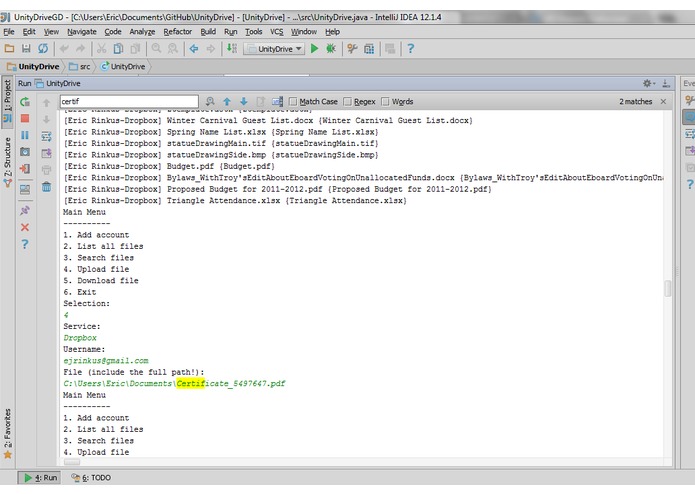Enable the Regex checkbox

point(348,101)
